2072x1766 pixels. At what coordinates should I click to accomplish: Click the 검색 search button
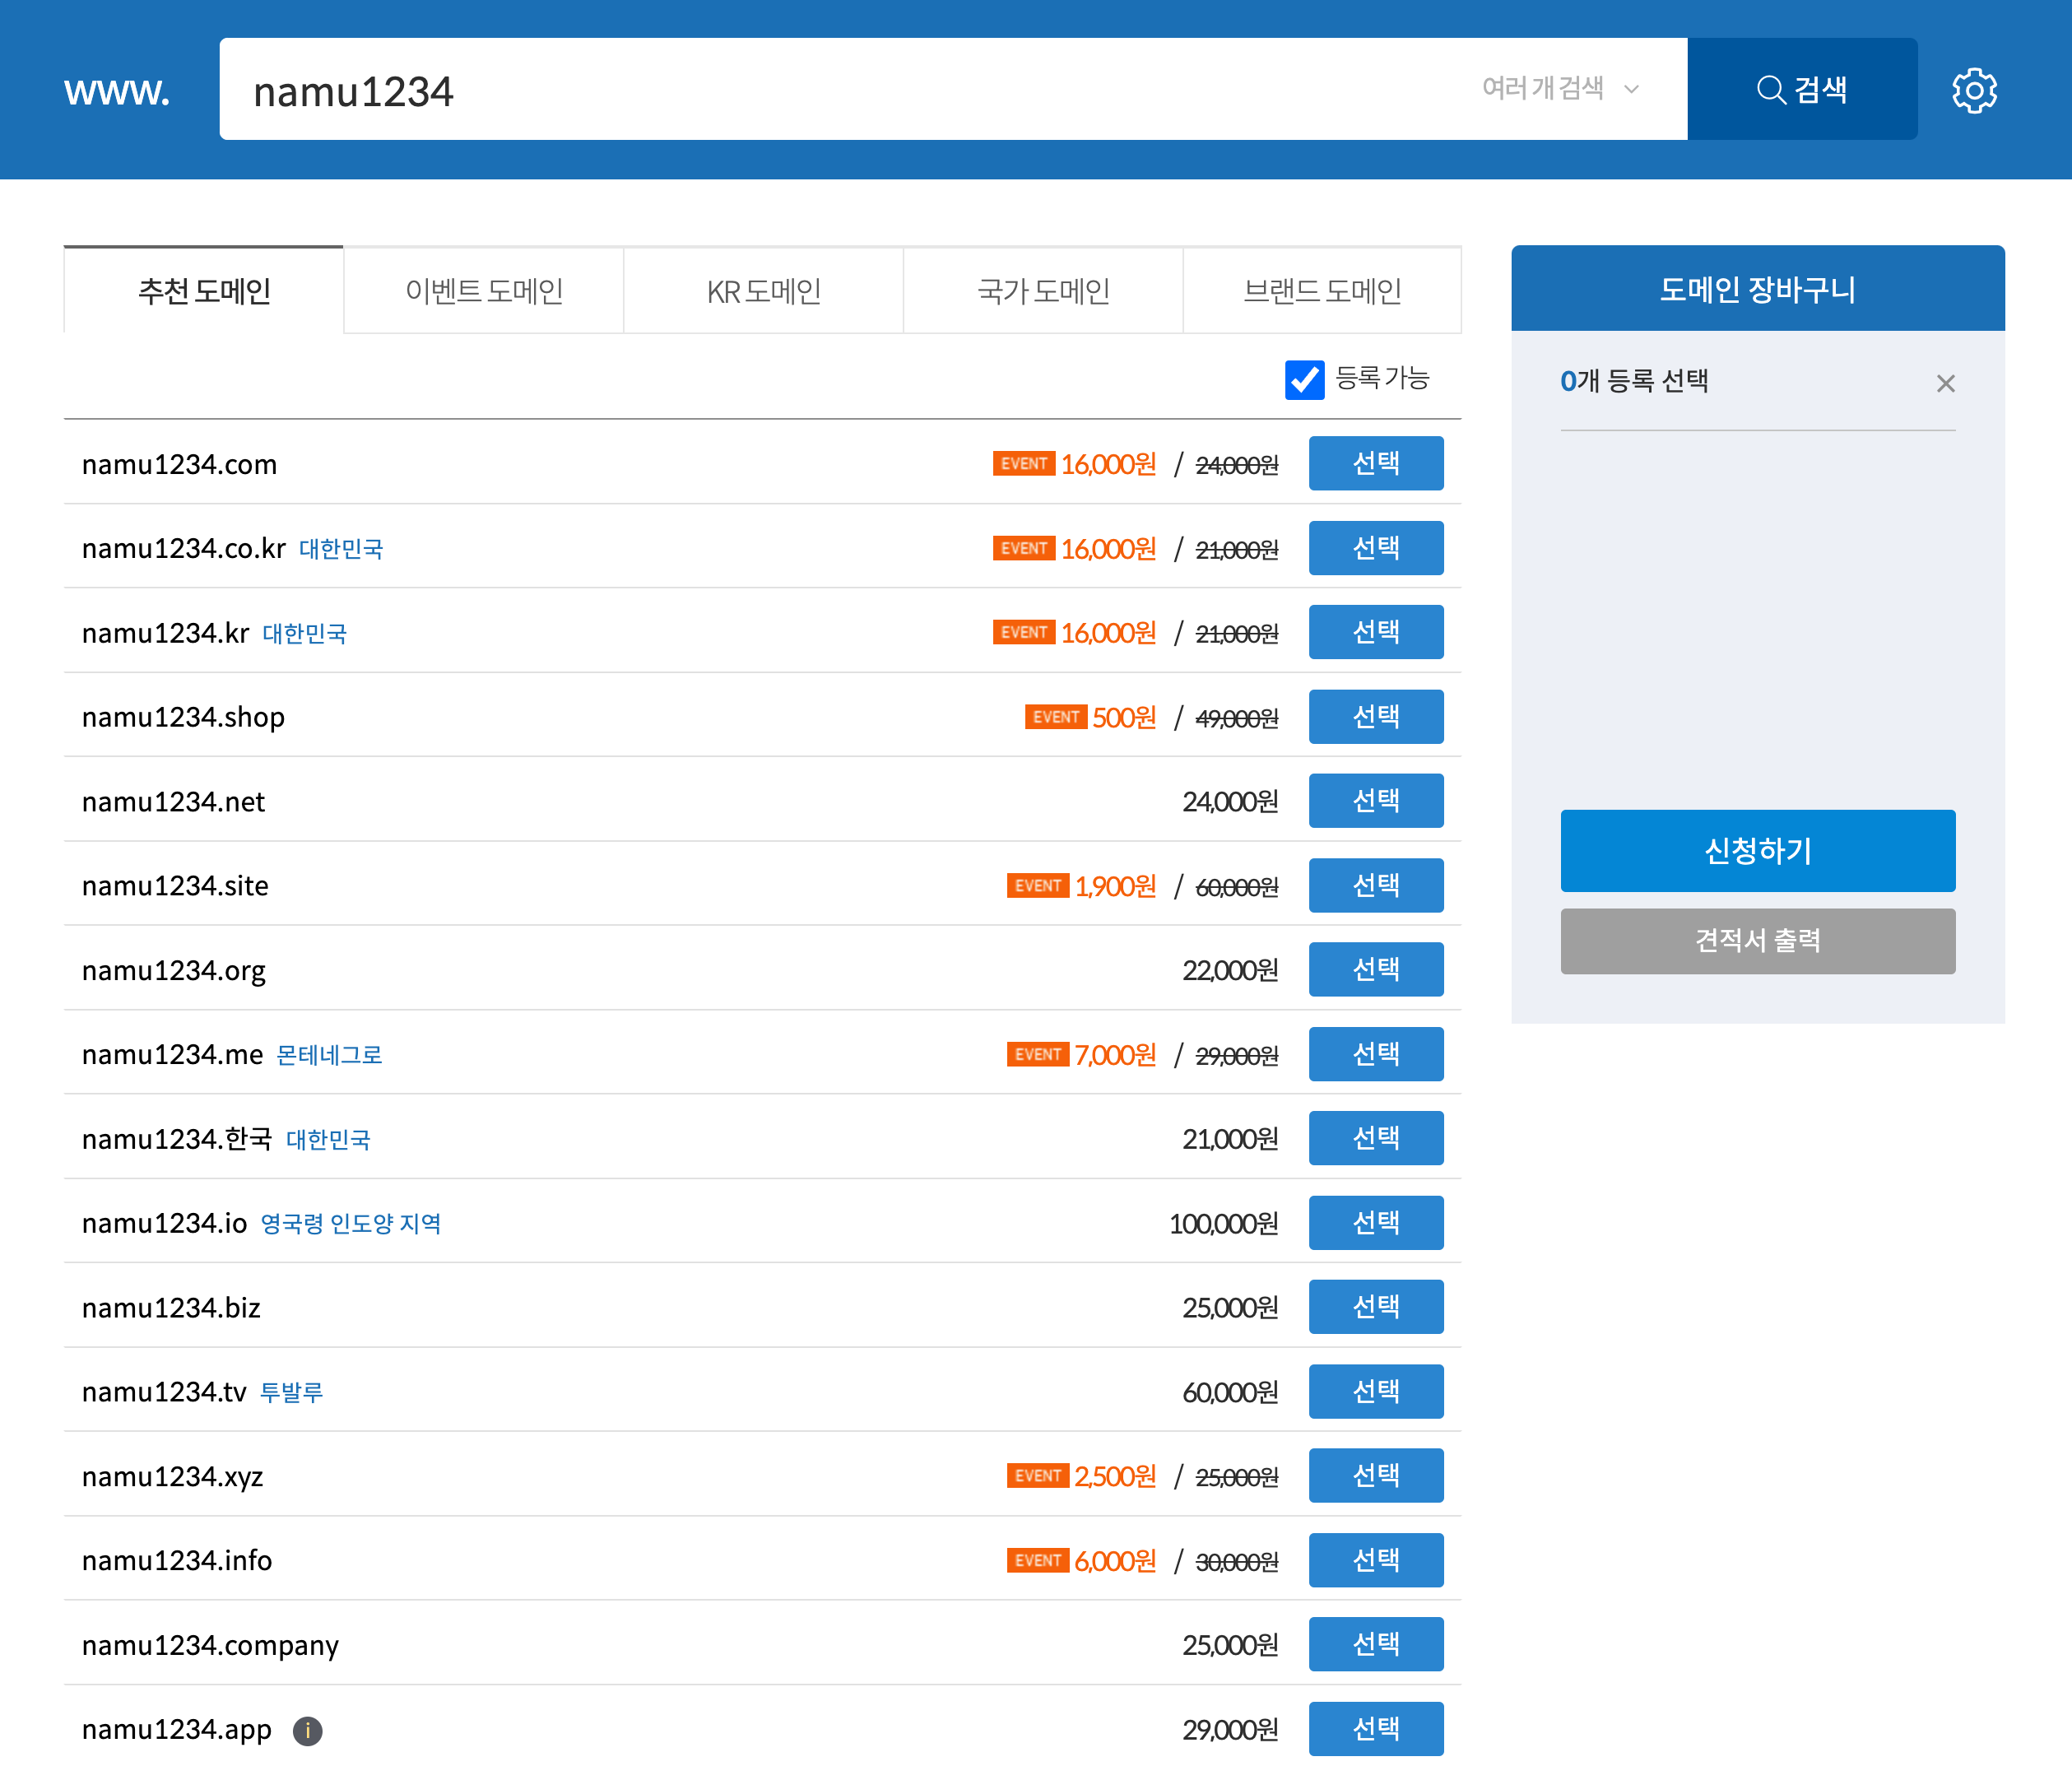[1801, 90]
